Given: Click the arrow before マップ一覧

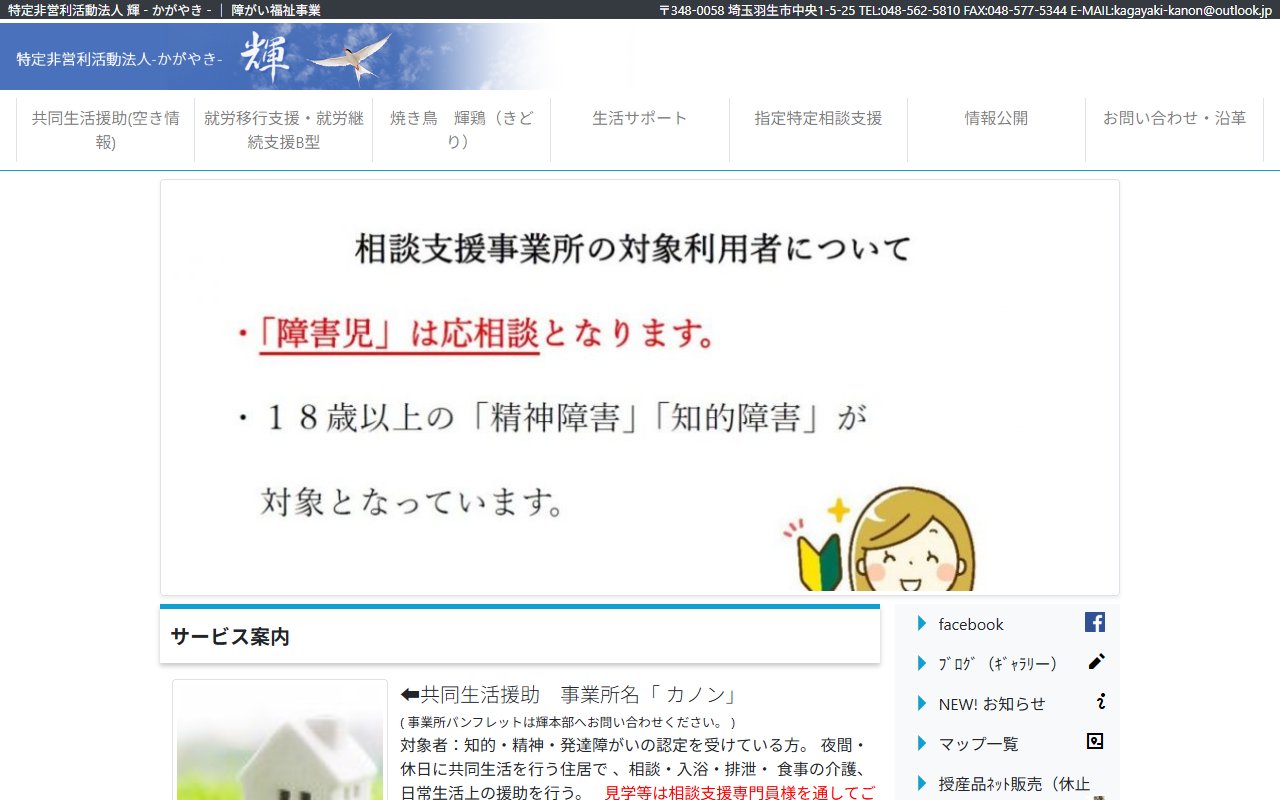Looking at the screenshot, I should click(x=922, y=744).
